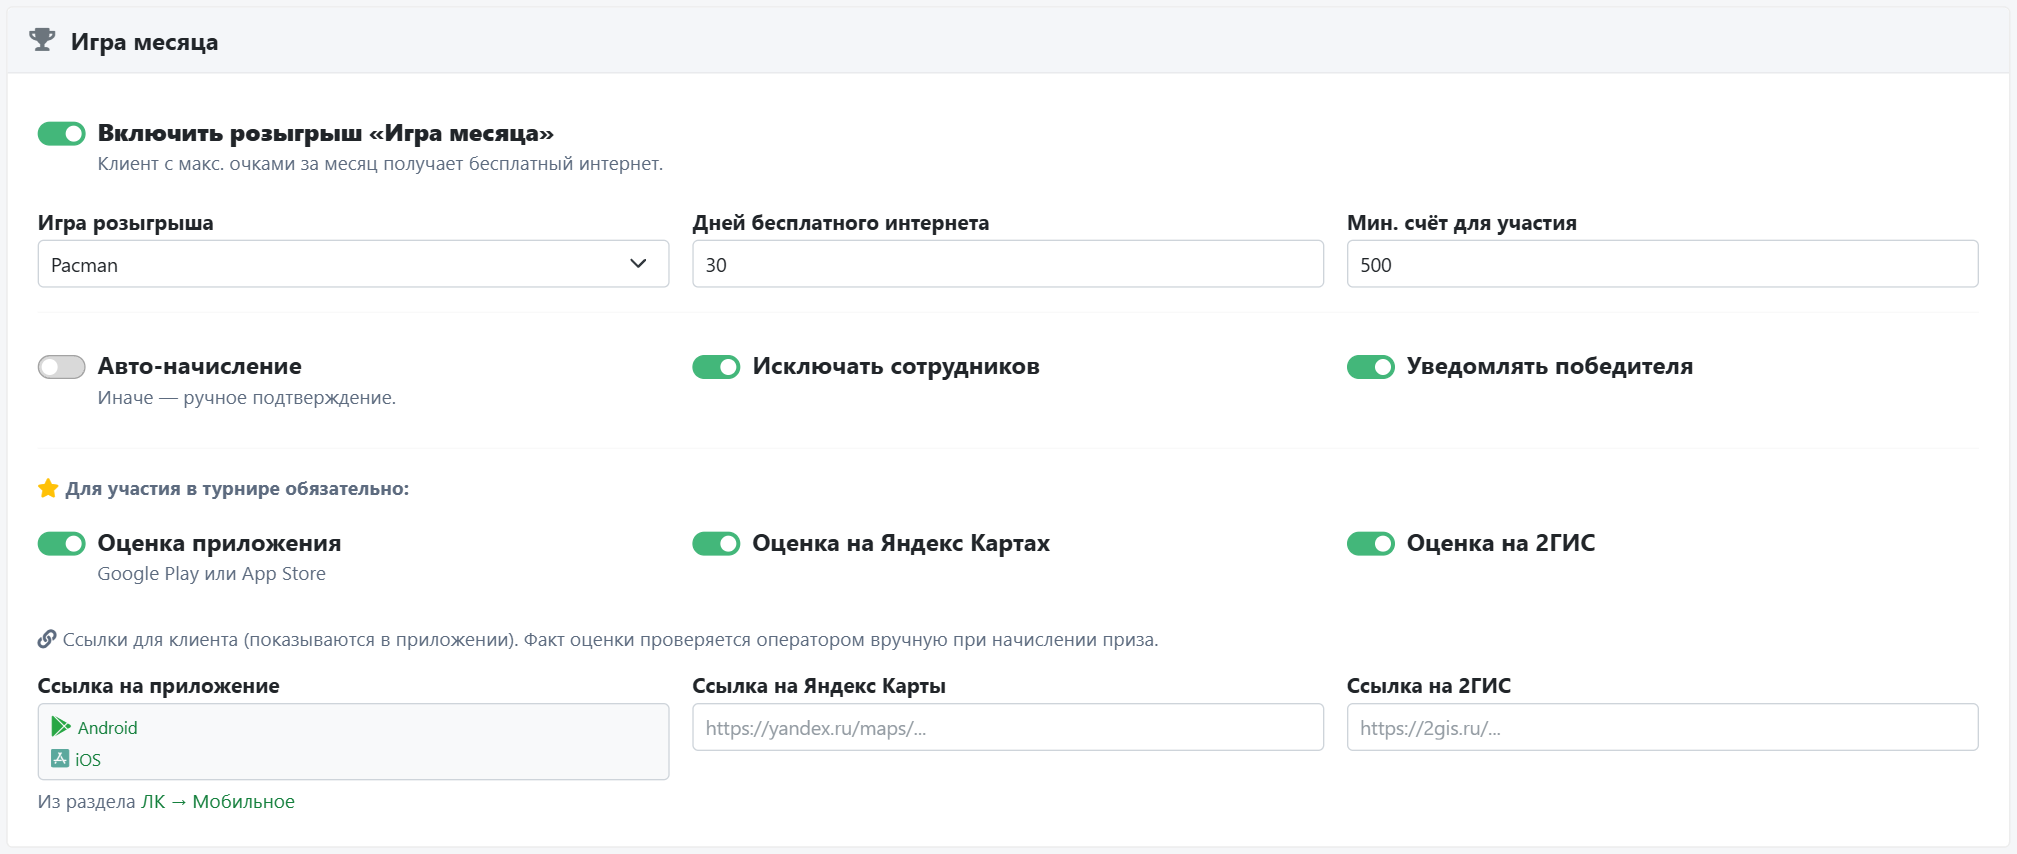Screen dimensions: 2017x854
Task: Focus the Ссылка на Яндекс Карты input
Action: 1008,727
